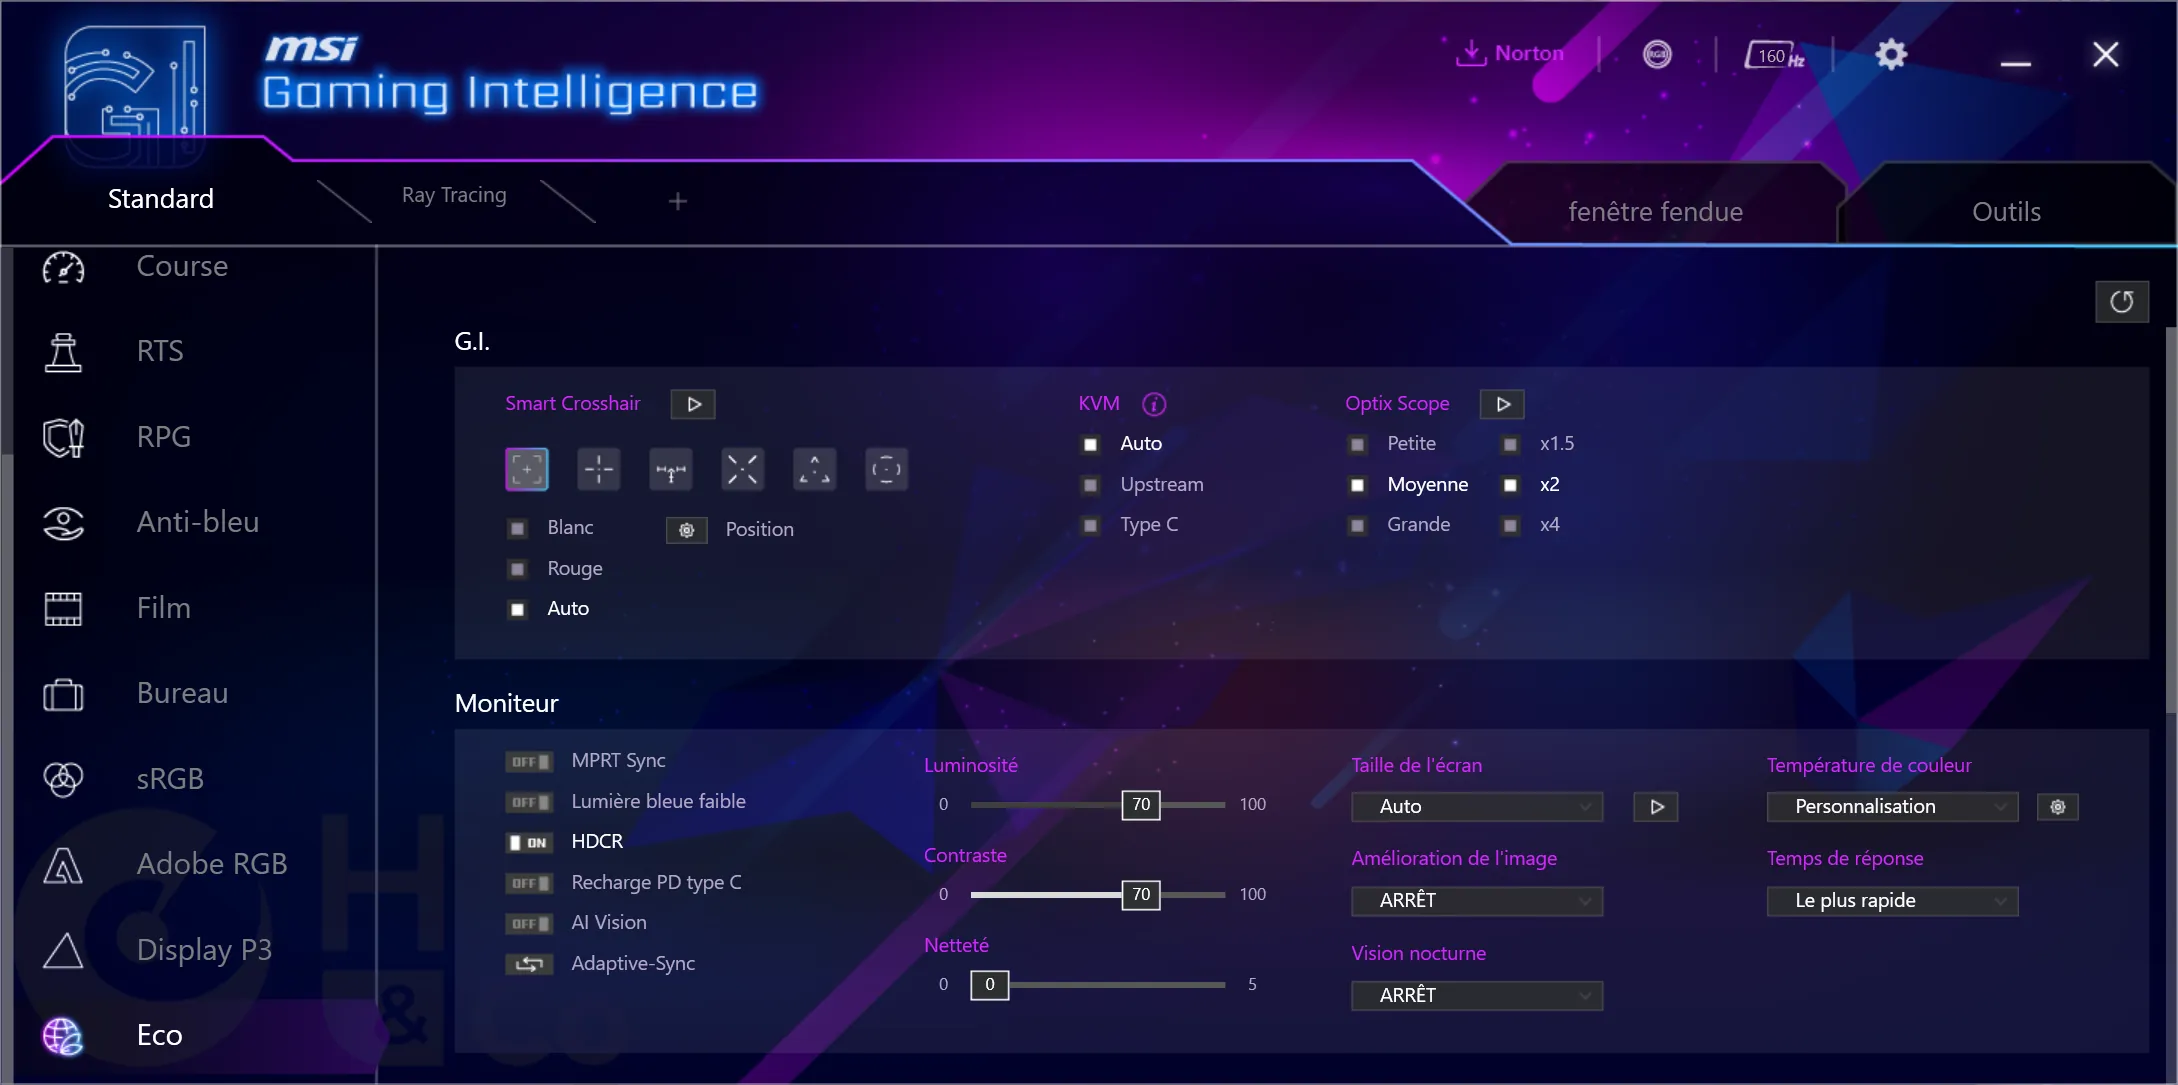This screenshot has height=1085, width=2178.
Task: Choose the T-shaped crosshair style
Action: pos(671,469)
